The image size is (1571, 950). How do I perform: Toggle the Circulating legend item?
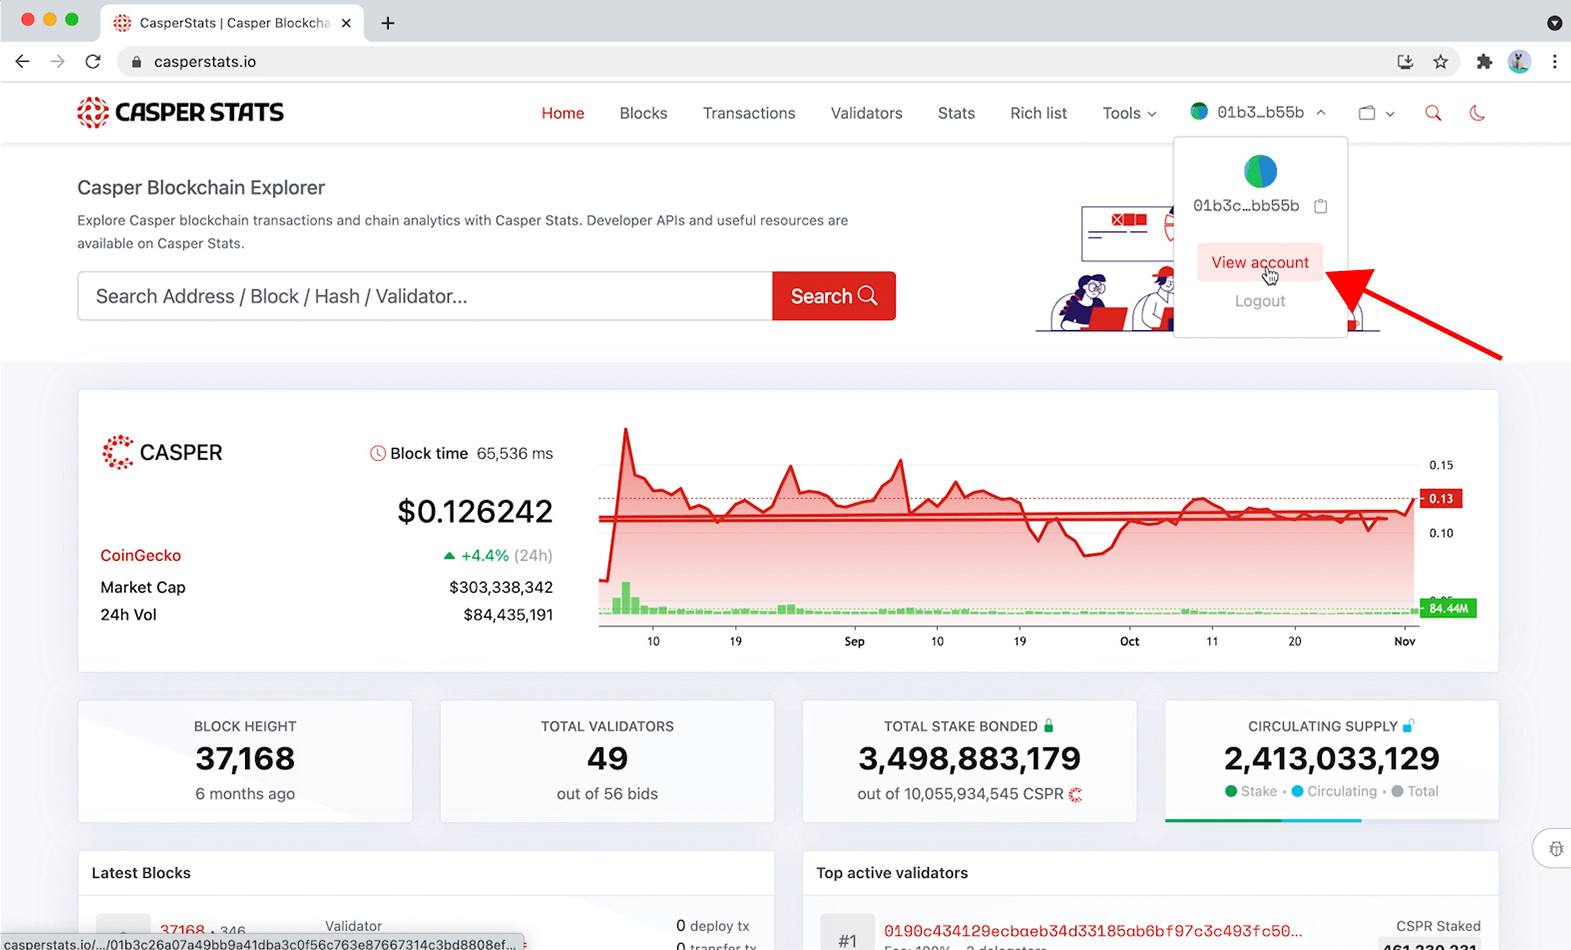point(1334,791)
